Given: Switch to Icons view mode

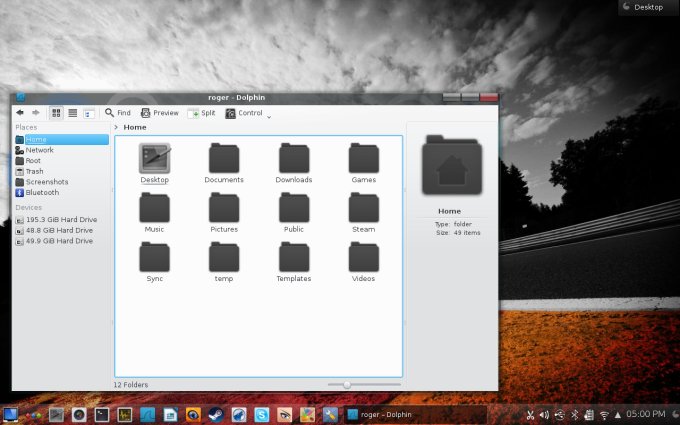Looking at the screenshot, I should pyautogui.click(x=56, y=113).
